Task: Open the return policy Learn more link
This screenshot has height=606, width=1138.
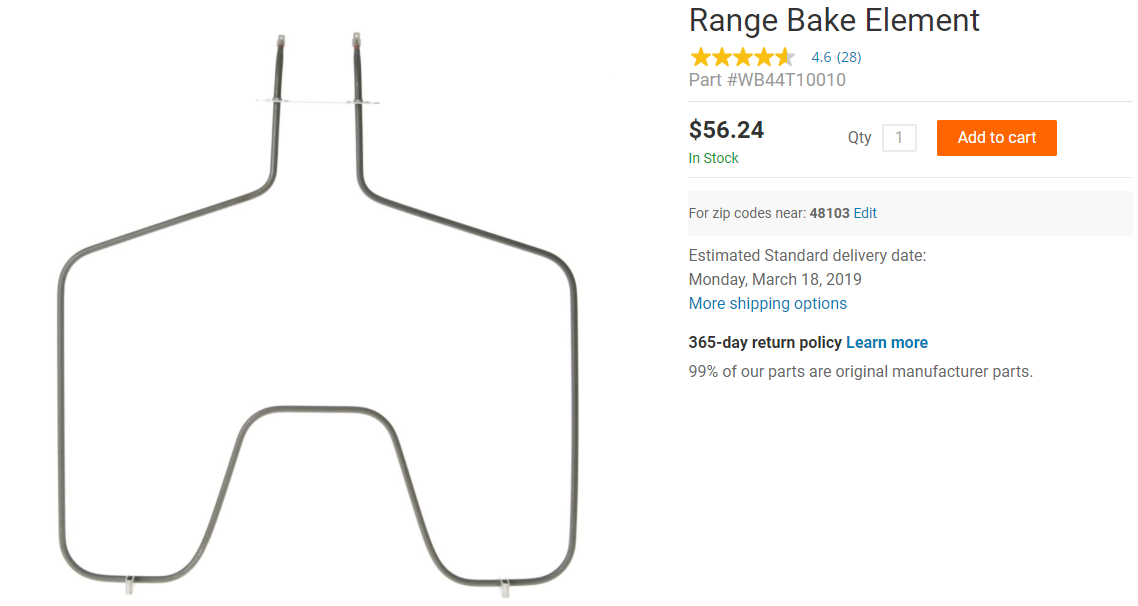Action: 886,342
